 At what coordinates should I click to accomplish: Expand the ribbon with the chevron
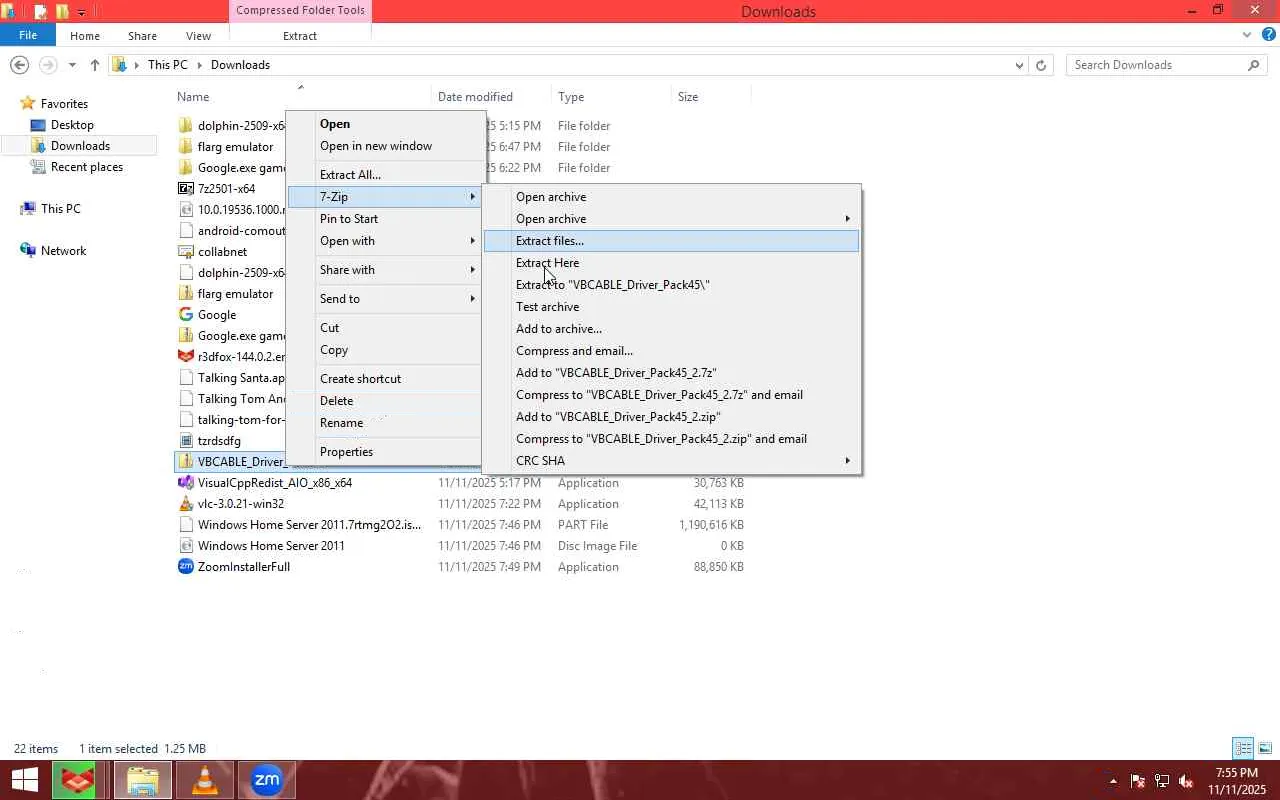[1246, 35]
